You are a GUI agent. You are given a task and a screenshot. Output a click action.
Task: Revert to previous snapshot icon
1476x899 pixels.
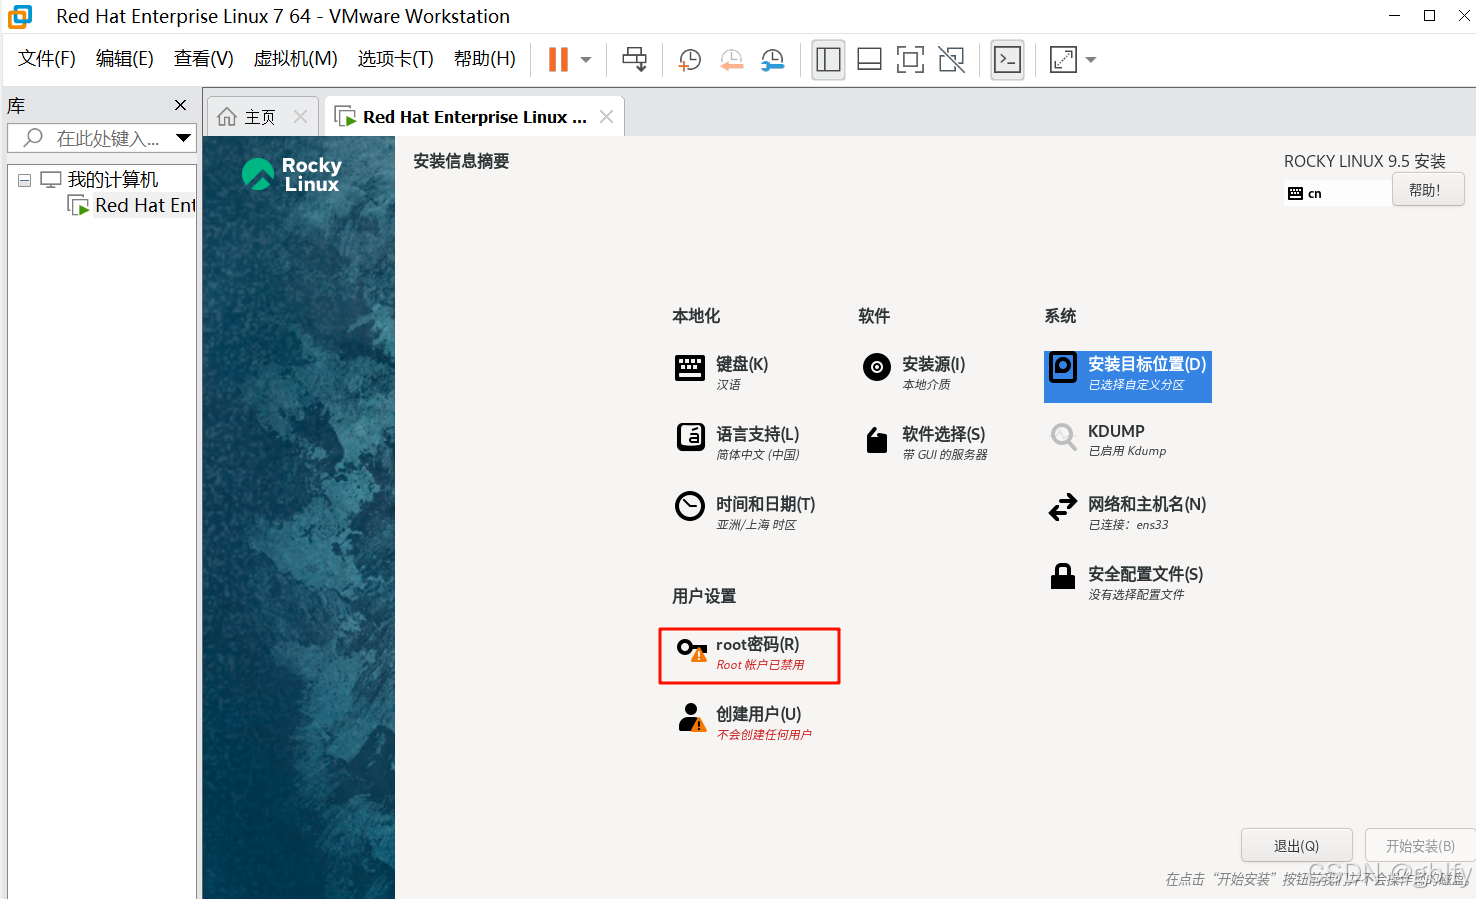coord(731,60)
